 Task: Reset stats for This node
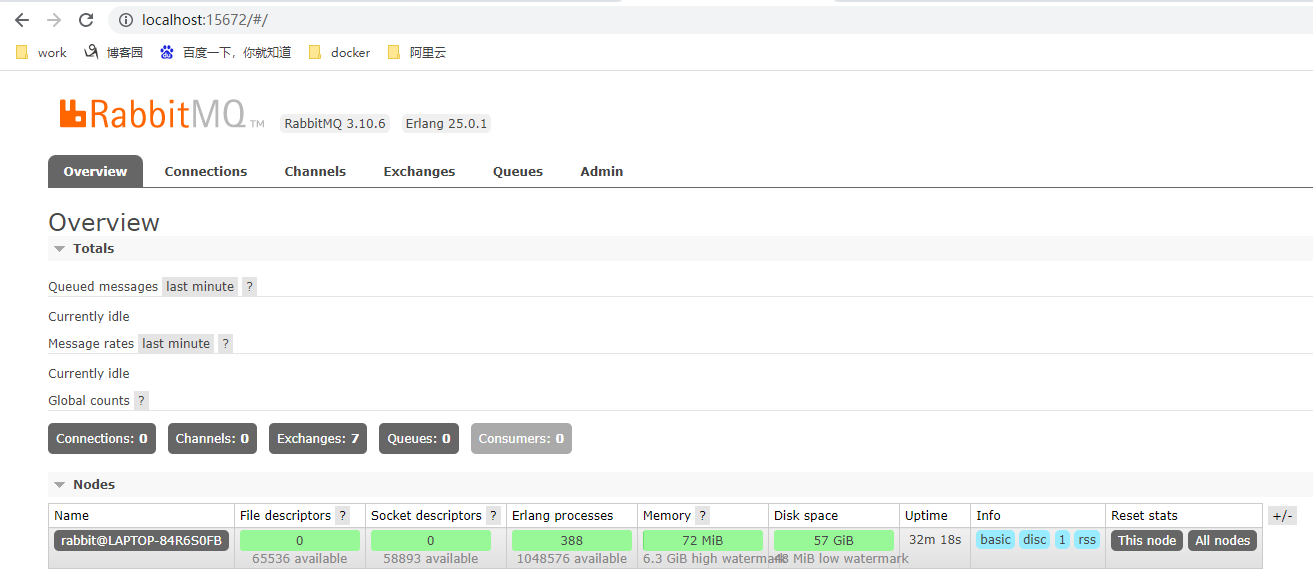(1147, 541)
